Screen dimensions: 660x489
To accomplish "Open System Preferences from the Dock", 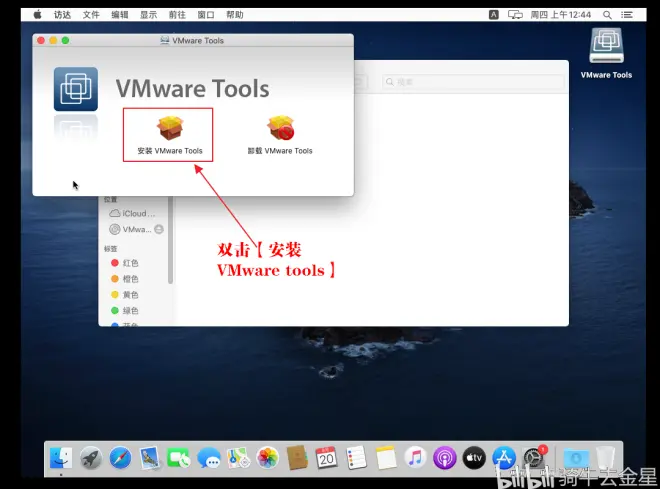I will (533, 458).
